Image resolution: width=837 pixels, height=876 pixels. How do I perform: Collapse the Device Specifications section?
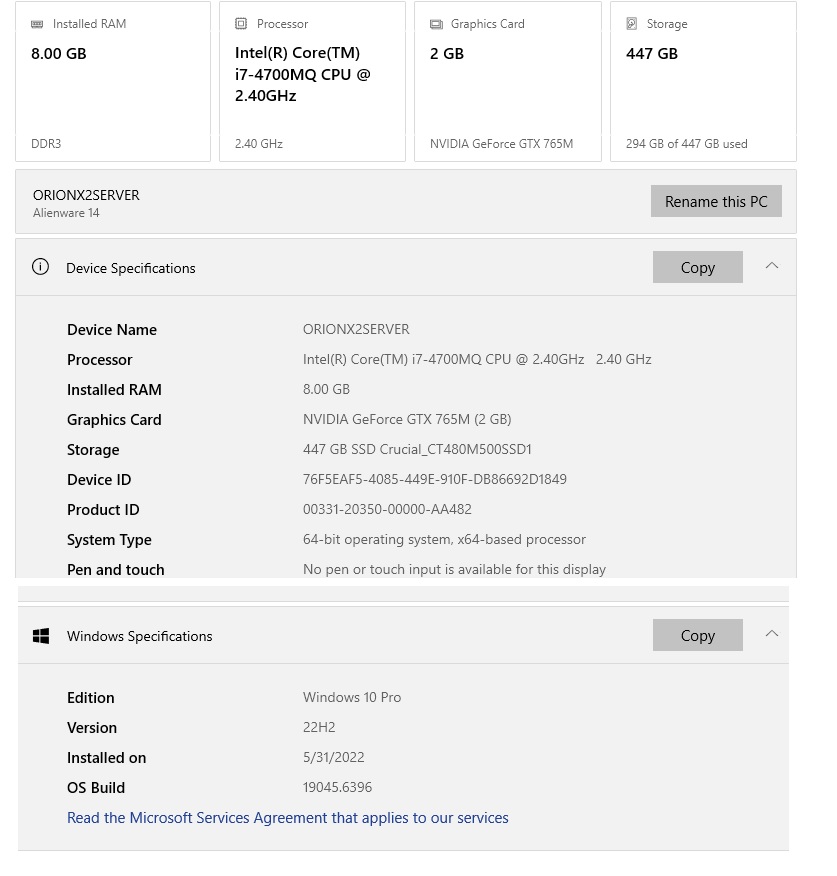[771, 266]
